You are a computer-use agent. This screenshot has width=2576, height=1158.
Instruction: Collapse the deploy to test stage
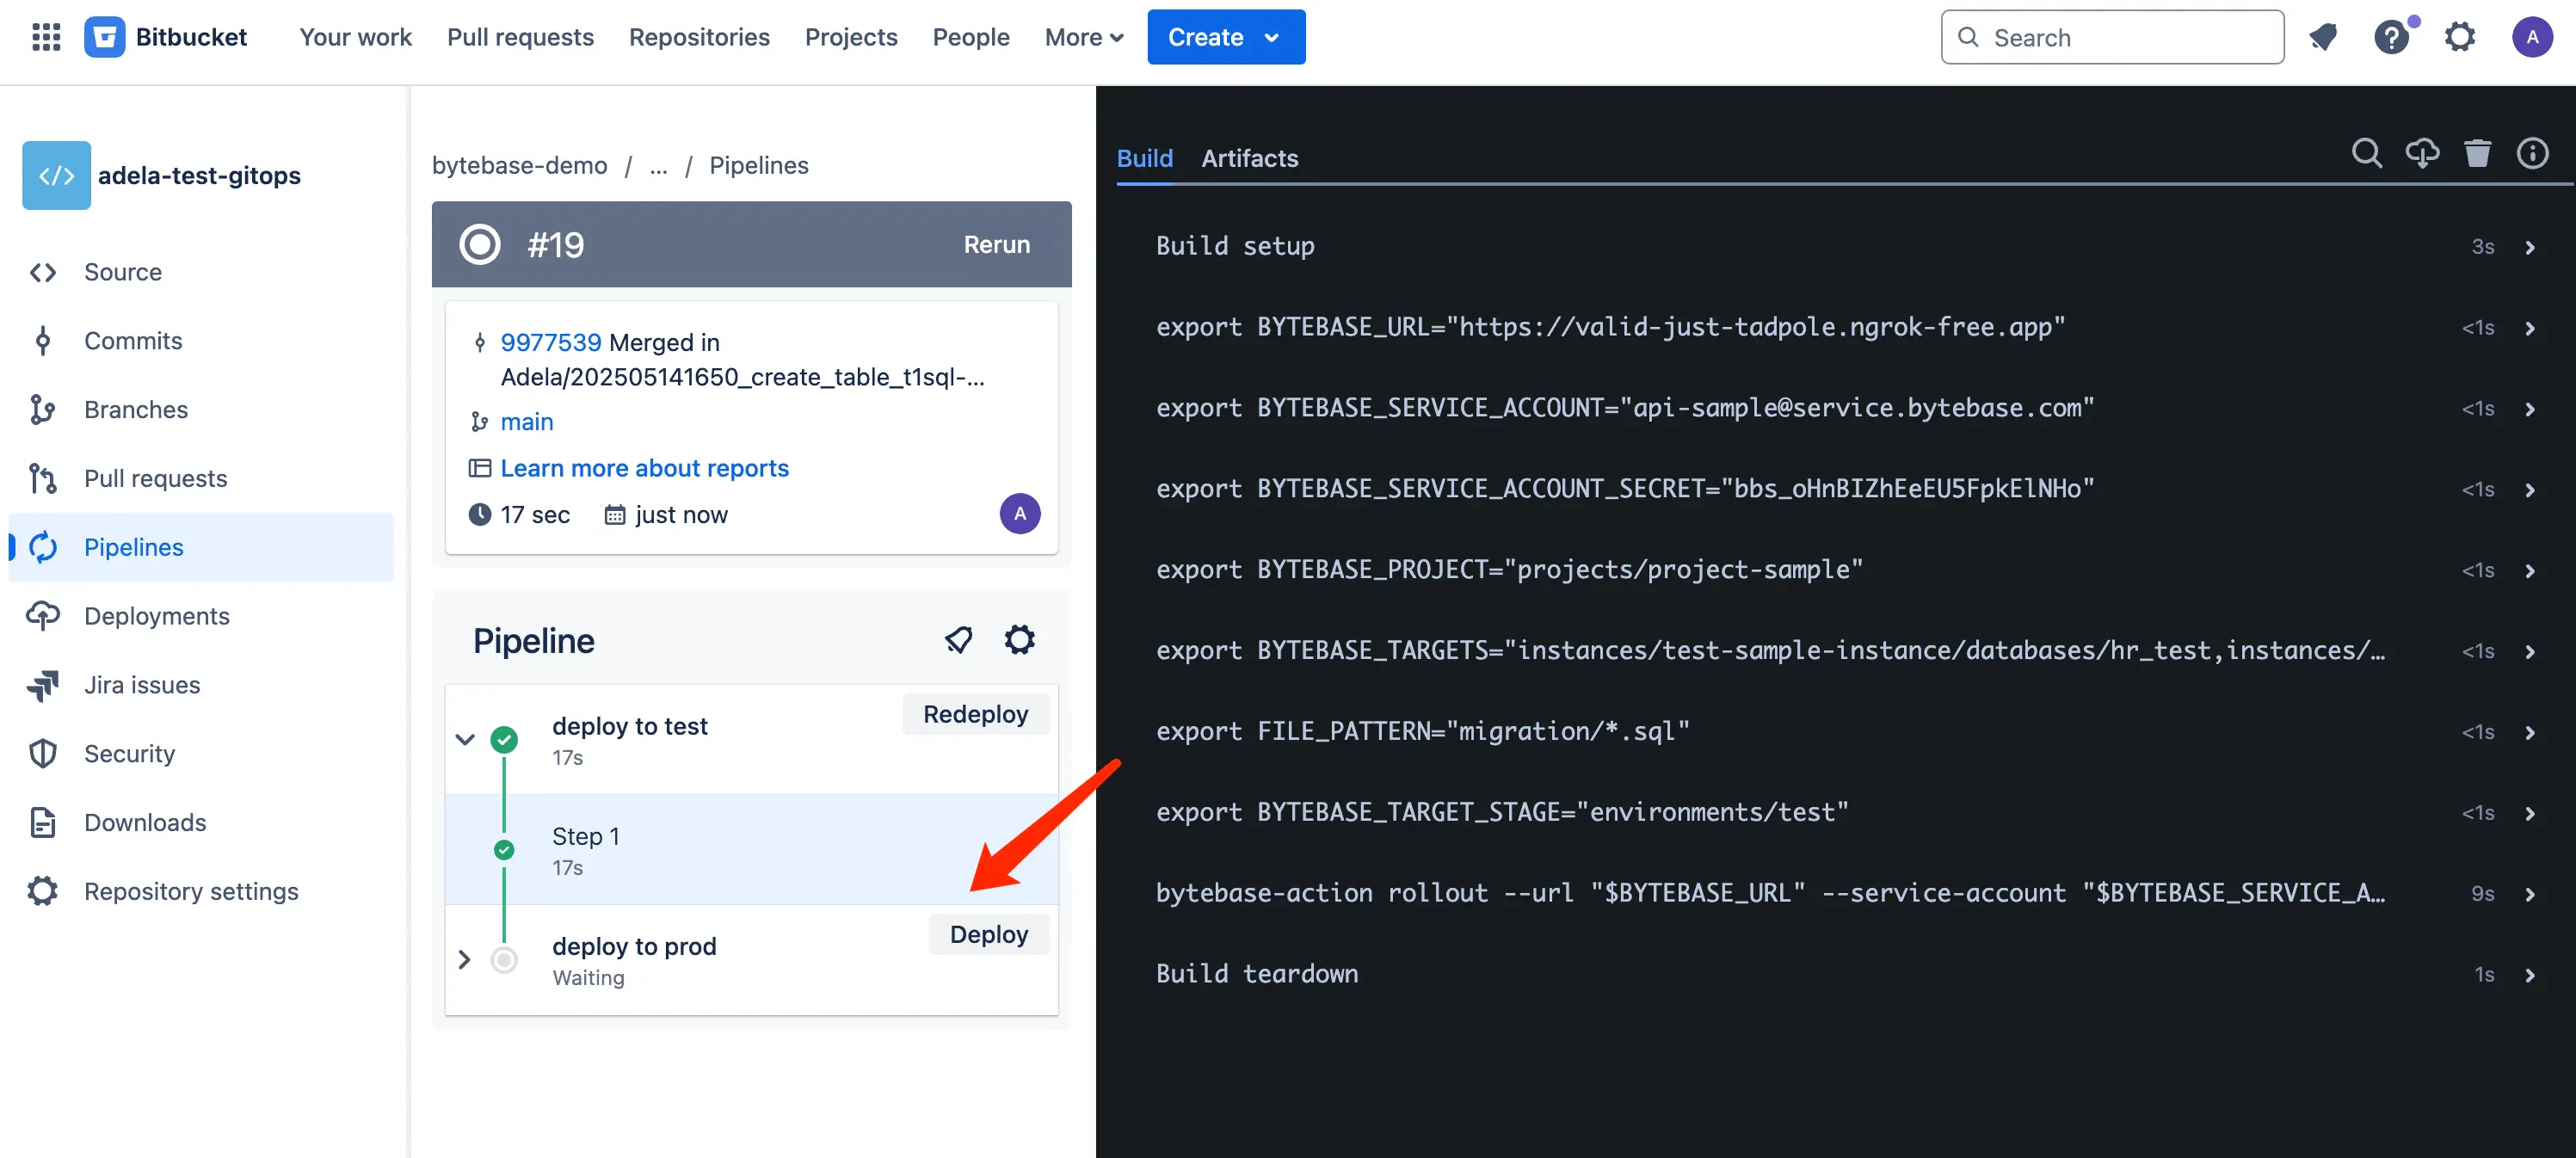(465, 740)
